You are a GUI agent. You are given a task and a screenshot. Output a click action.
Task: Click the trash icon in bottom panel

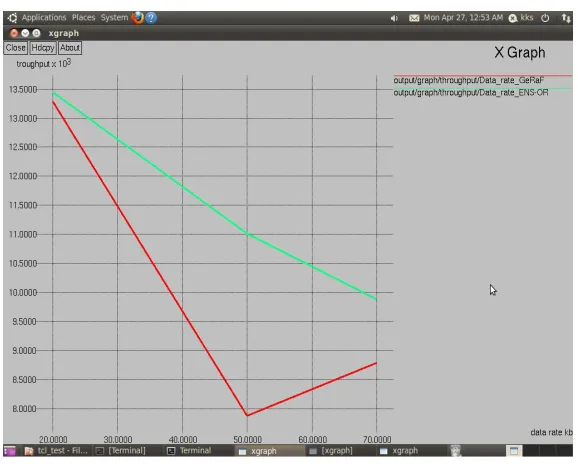(x=456, y=450)
